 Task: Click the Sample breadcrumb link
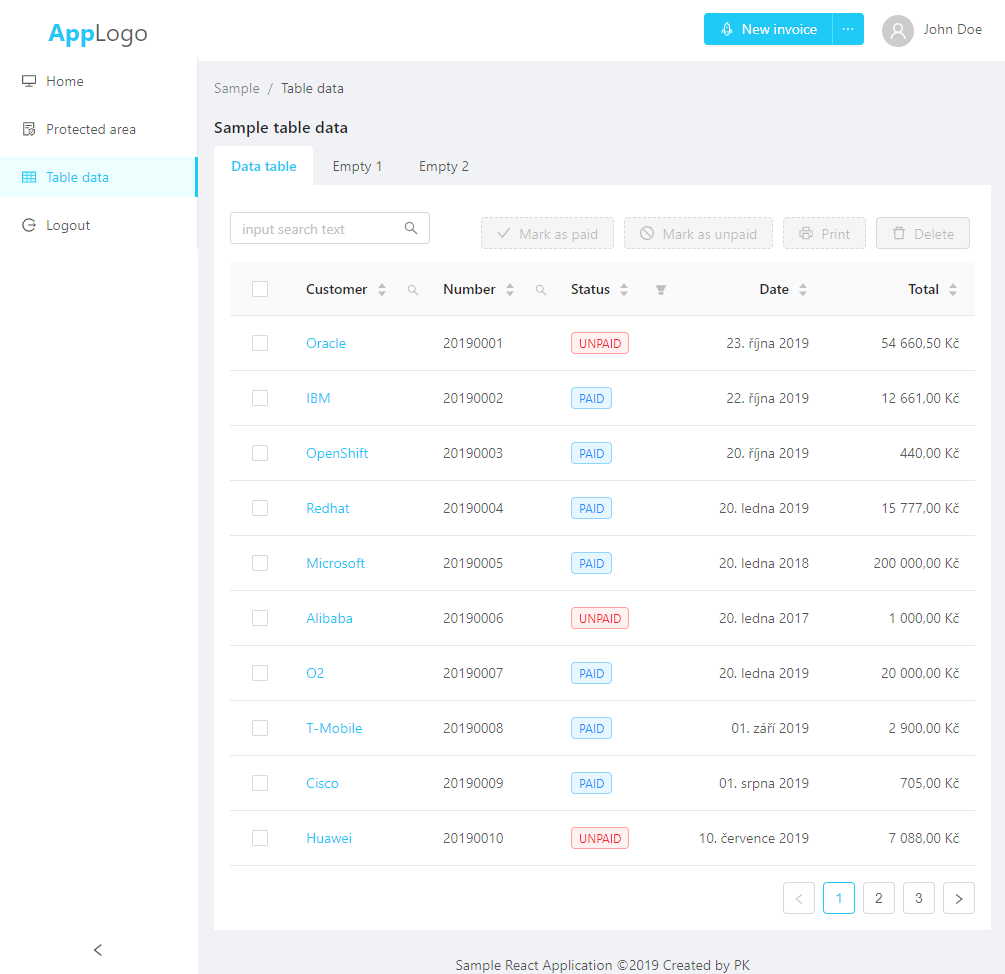click(237, 88)
